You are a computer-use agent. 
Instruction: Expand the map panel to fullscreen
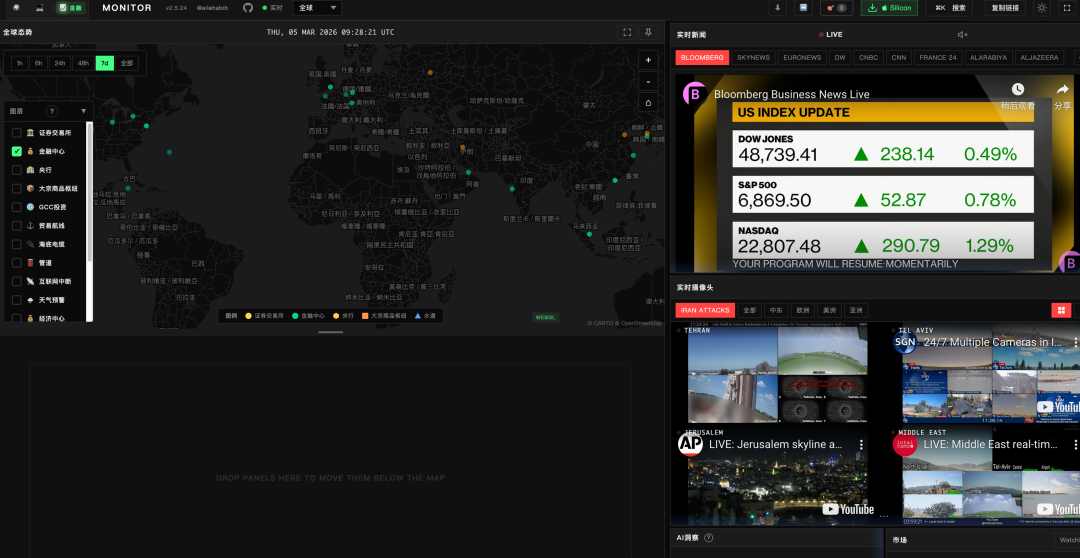[627, 32]
